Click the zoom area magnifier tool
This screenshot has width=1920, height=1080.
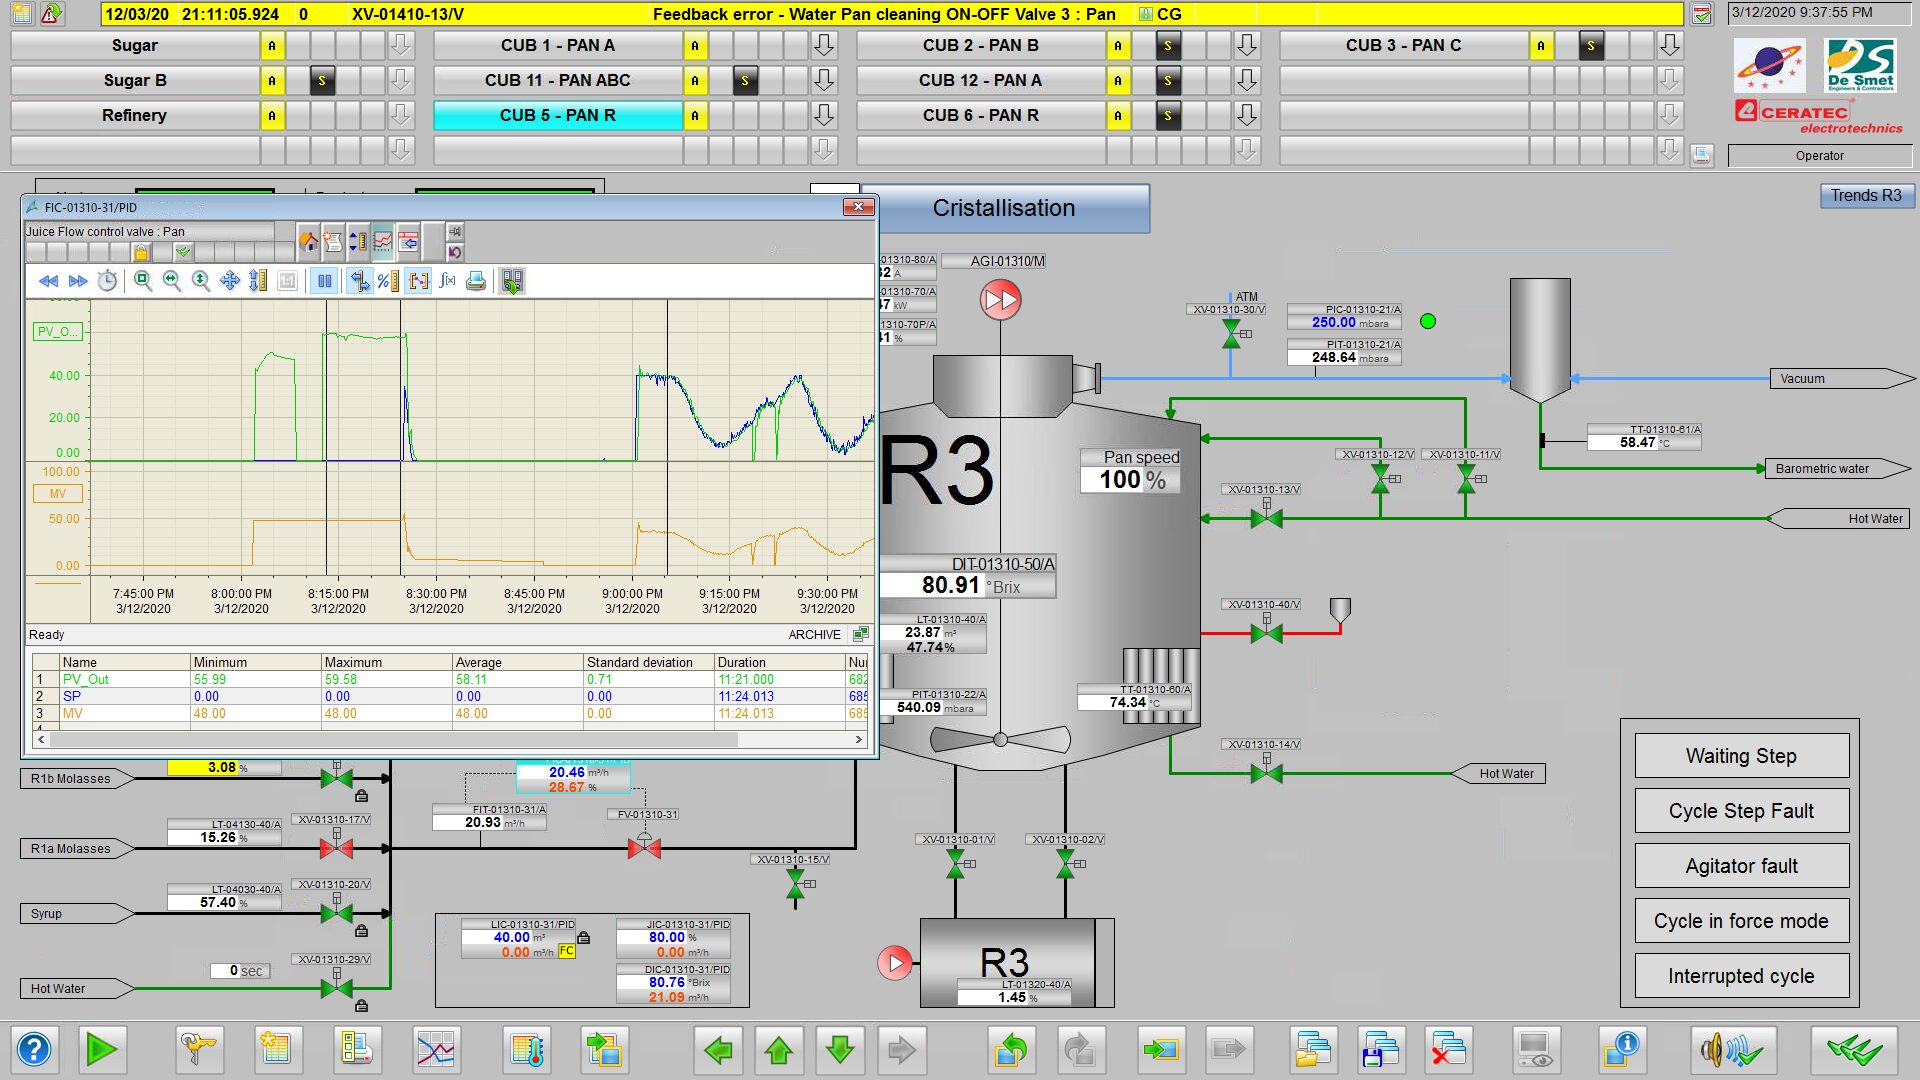click(143, 282)
